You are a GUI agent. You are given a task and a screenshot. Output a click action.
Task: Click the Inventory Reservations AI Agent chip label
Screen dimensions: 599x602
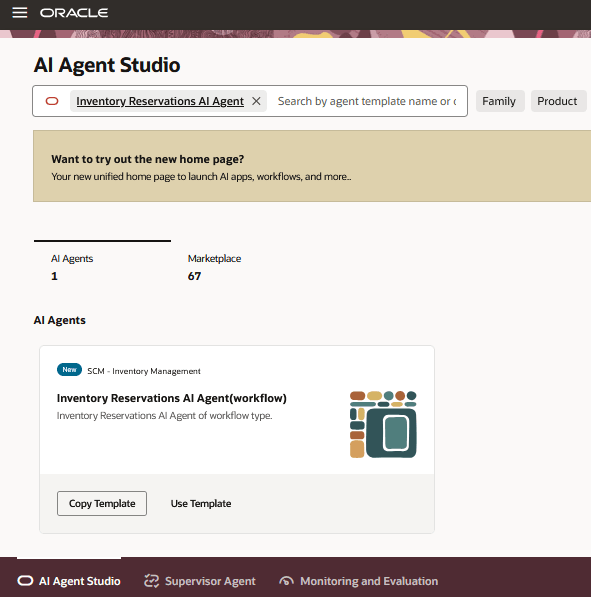click(x=160, y=101)
